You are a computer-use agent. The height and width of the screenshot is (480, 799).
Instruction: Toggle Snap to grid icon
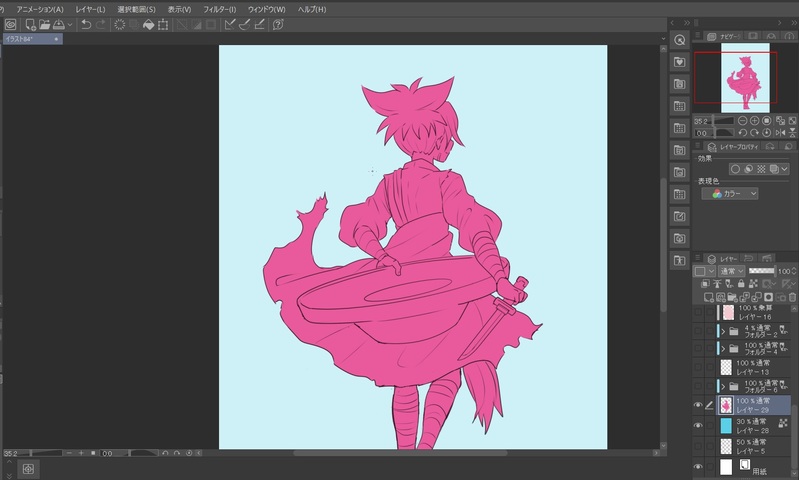tap(259, 24)
